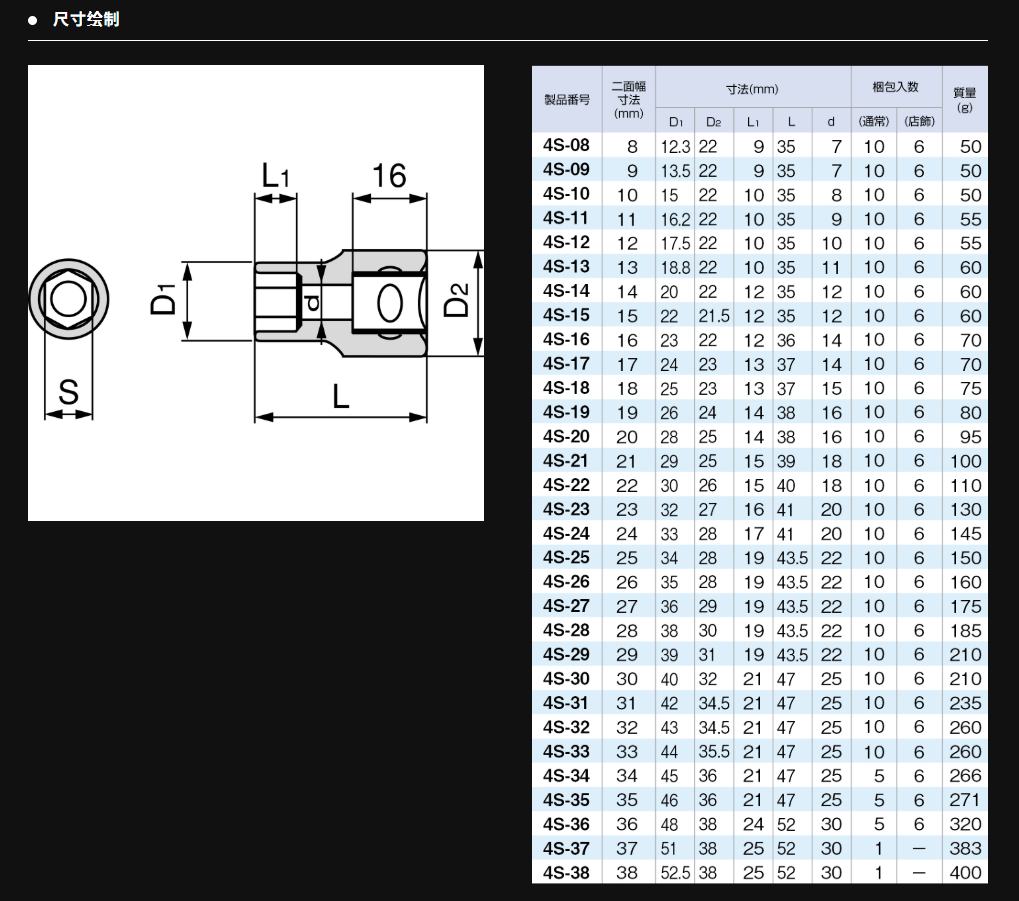Click the 16 dimension label in drawing
This screenshot has width=1019, height=901.
(388, 177)
